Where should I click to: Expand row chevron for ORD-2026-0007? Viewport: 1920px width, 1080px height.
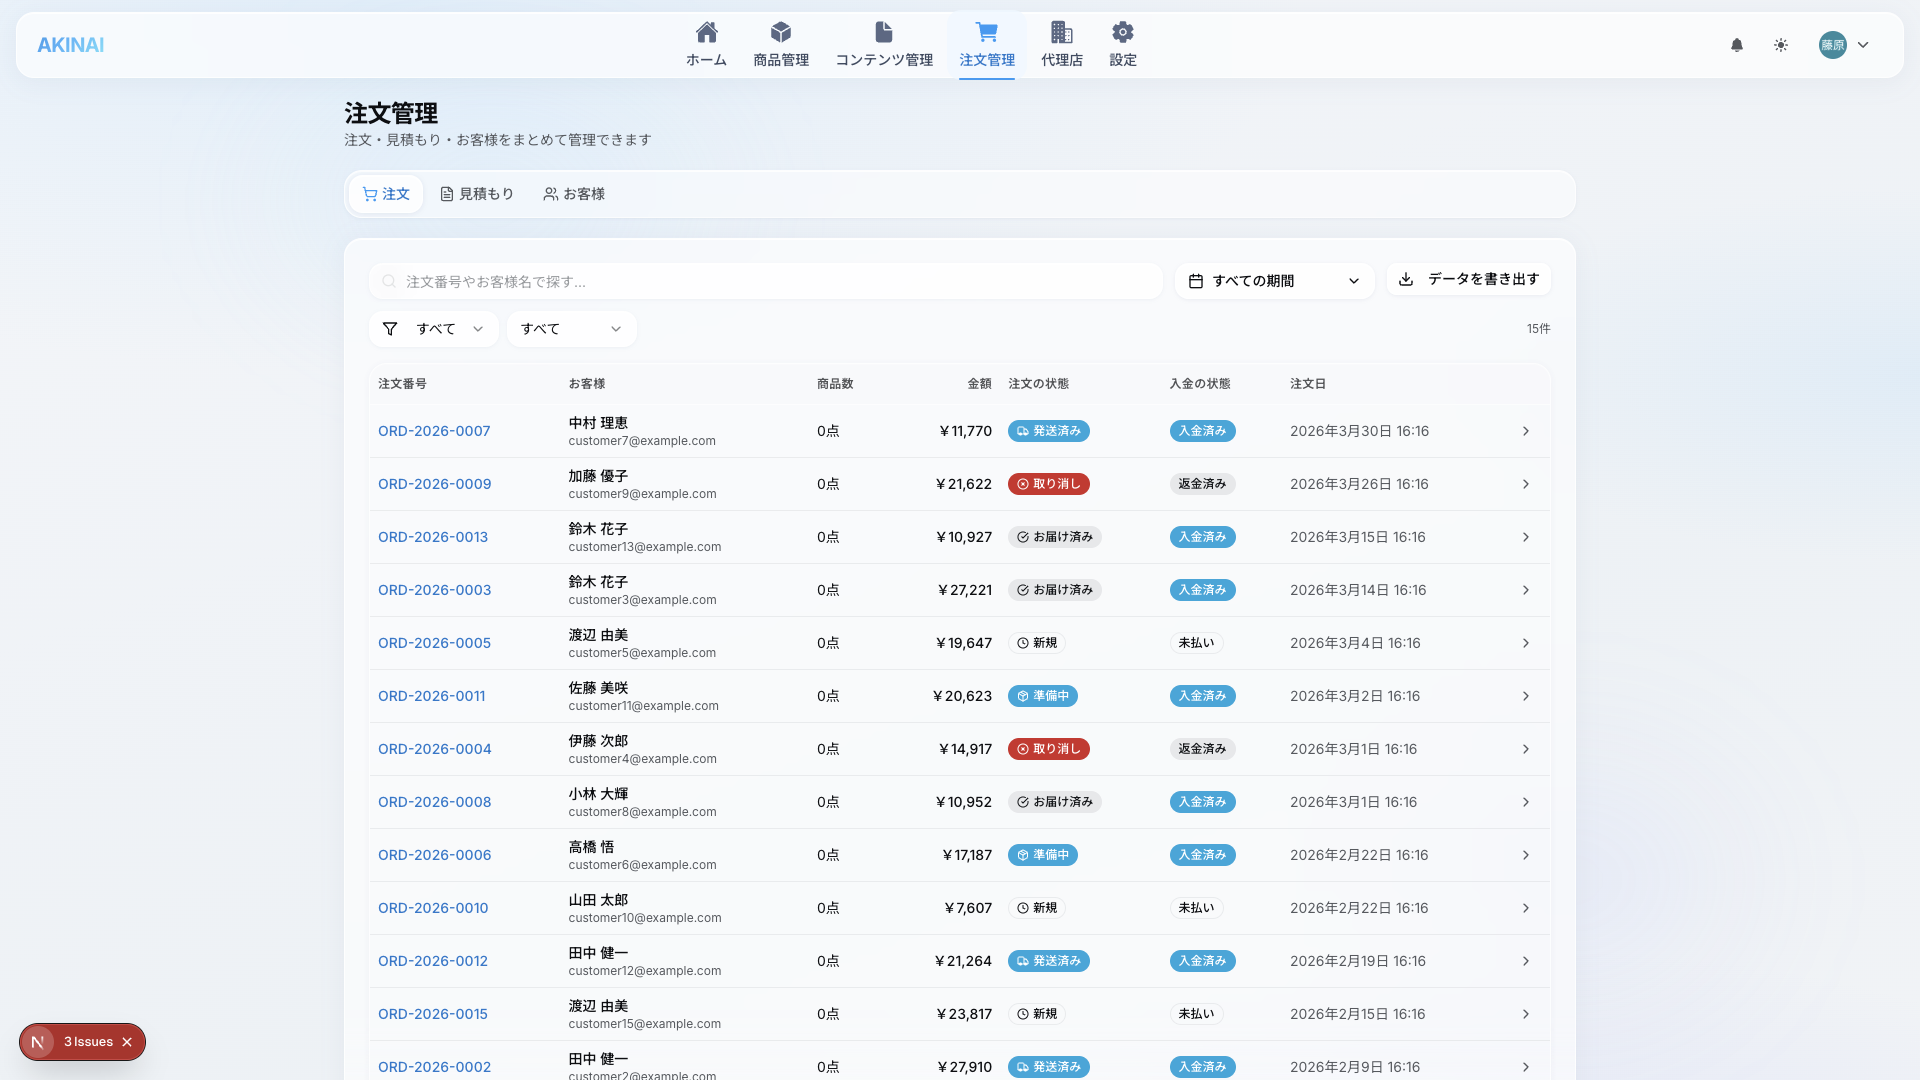click(1526, 431)
